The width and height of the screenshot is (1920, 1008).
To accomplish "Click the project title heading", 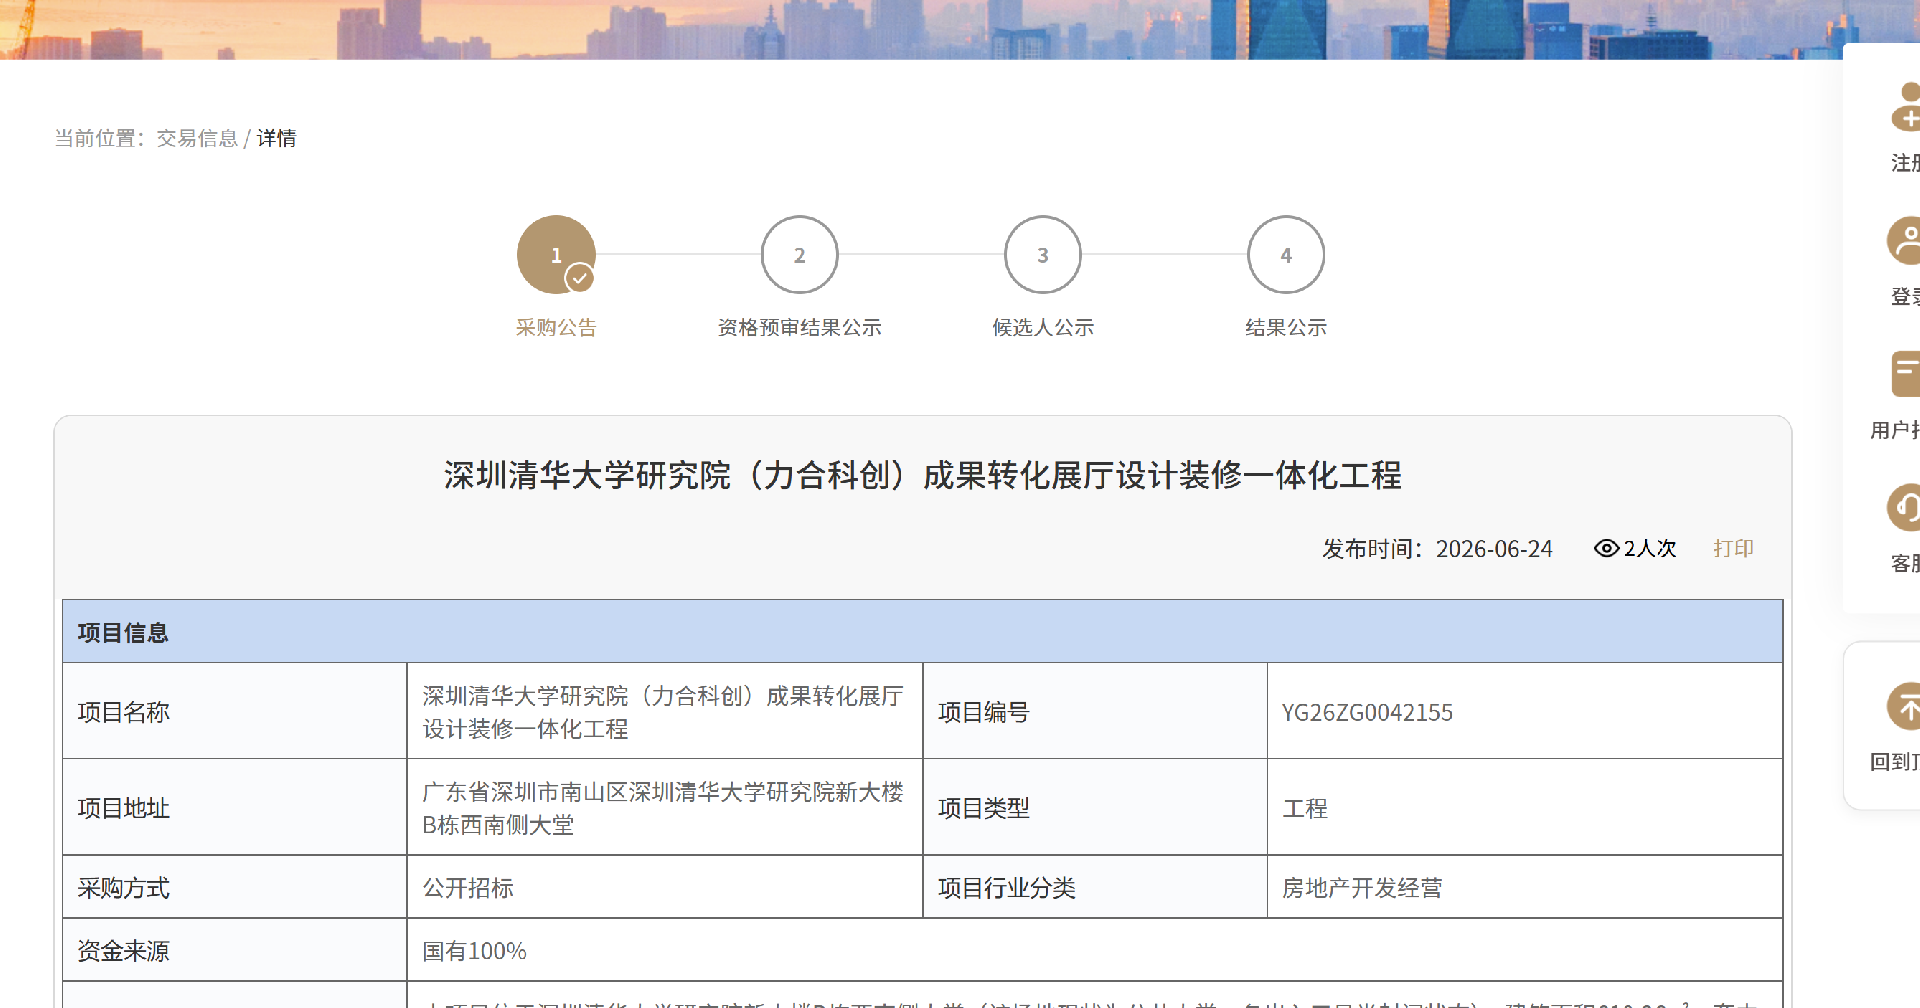I will tap(922, 475).
